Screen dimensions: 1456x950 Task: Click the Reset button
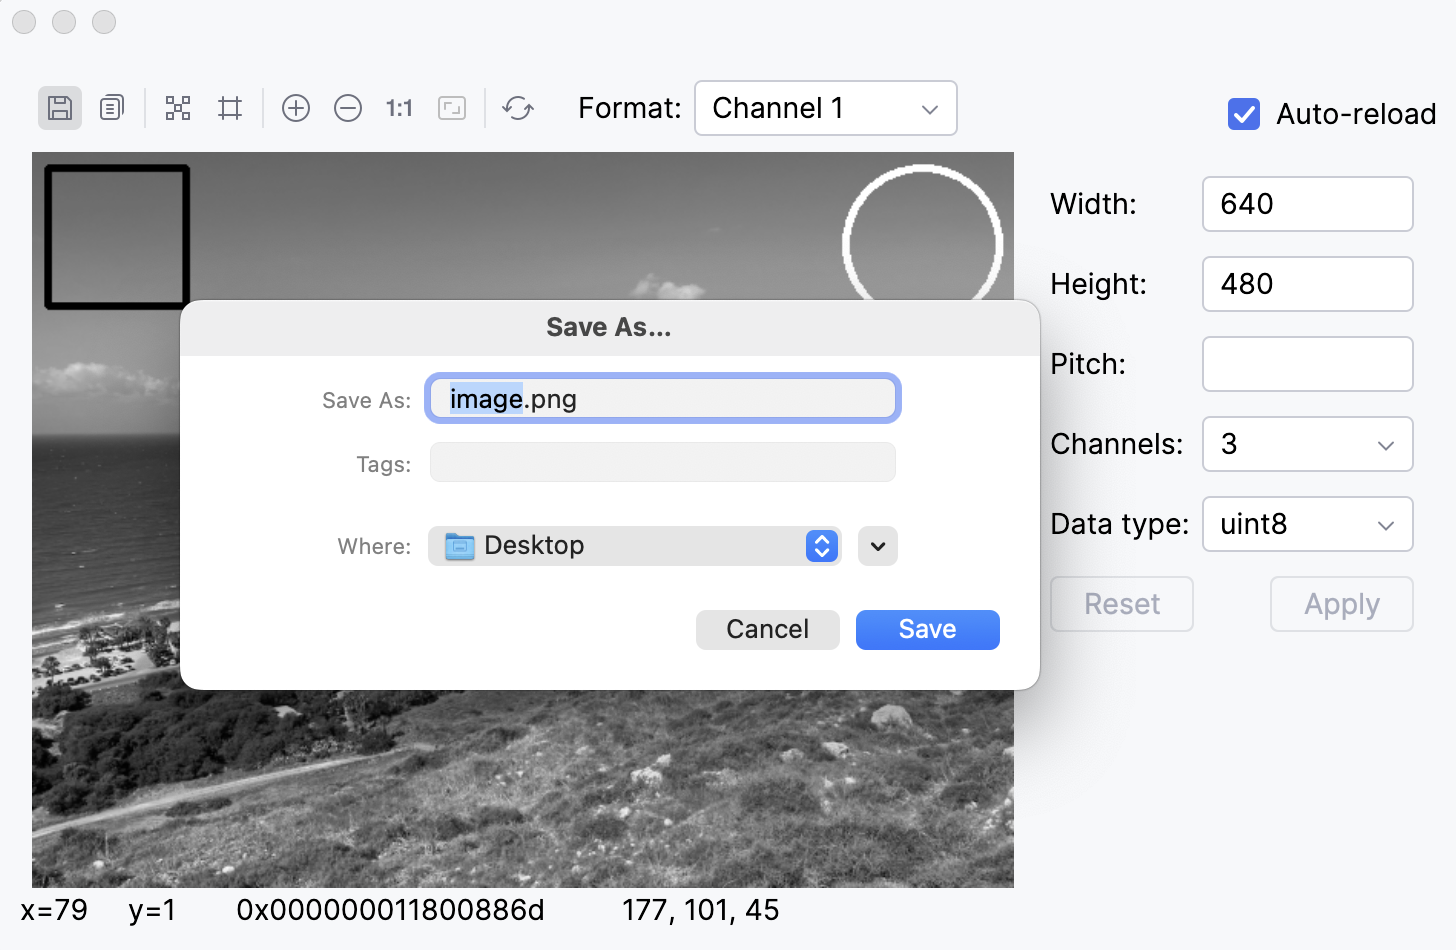(1121, 604)
